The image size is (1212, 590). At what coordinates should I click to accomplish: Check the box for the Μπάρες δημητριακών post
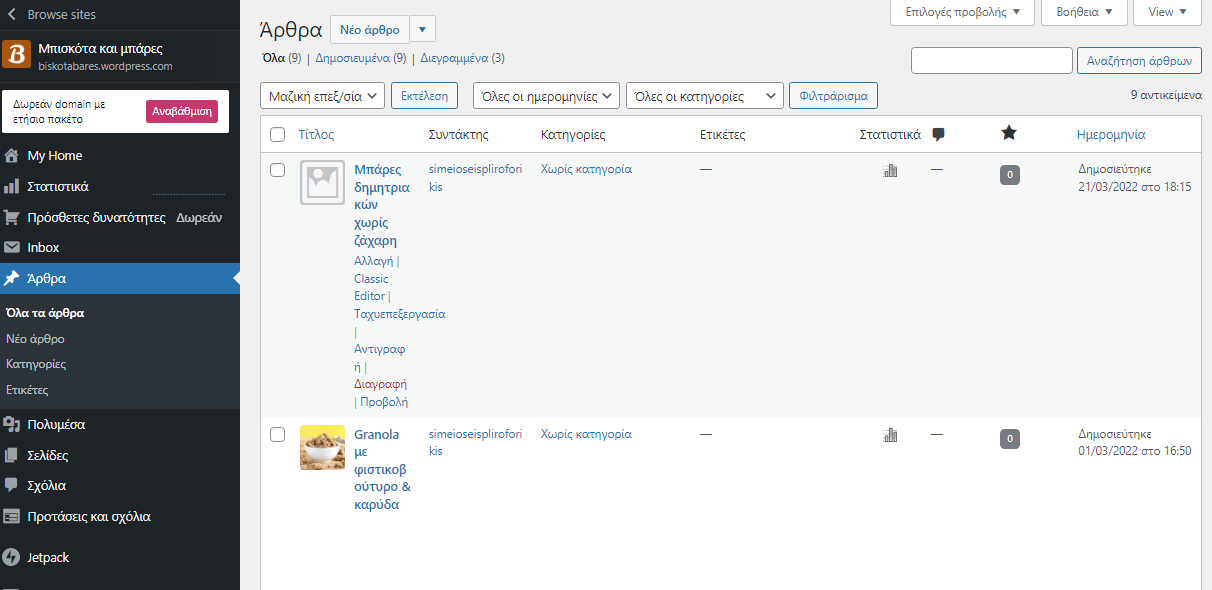click(278, 170)
